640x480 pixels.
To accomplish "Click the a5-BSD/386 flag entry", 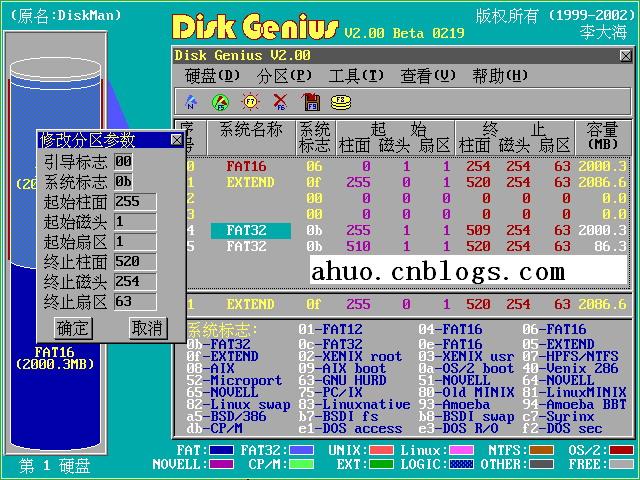I will (227, 417).
